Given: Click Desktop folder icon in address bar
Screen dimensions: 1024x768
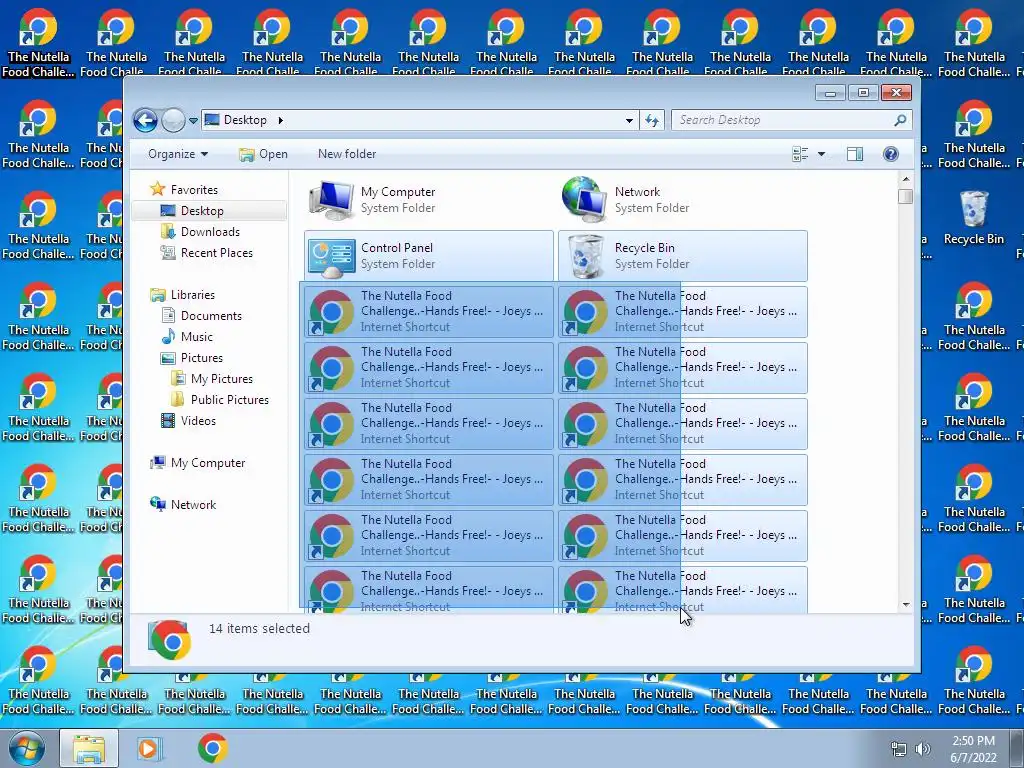Looking at the screenshot, I should tap(212, 120).
